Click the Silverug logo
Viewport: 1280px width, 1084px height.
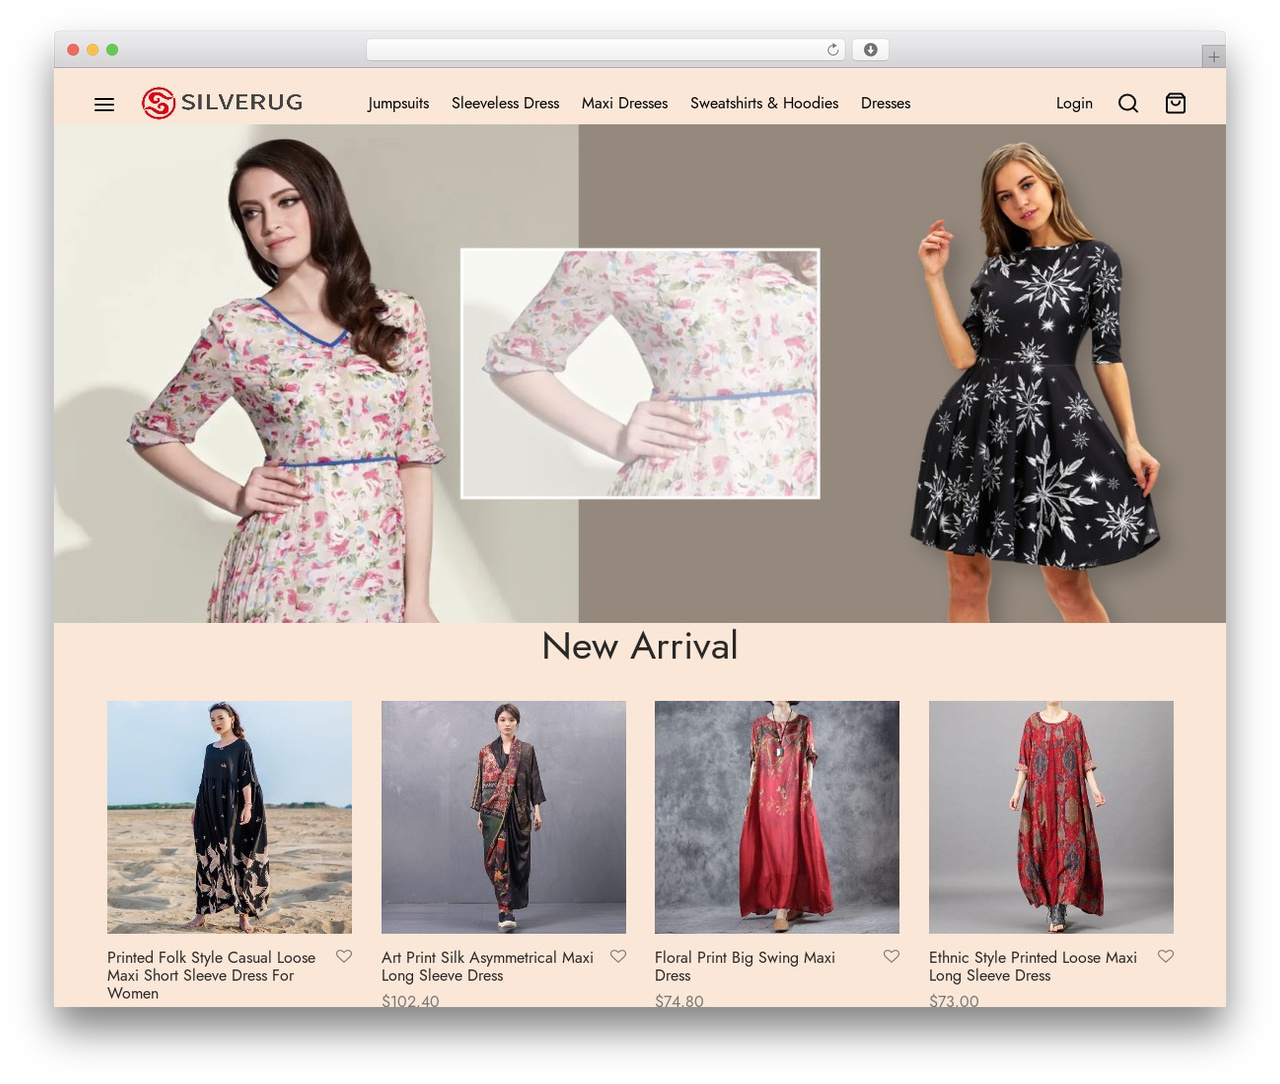click(222, 103)
